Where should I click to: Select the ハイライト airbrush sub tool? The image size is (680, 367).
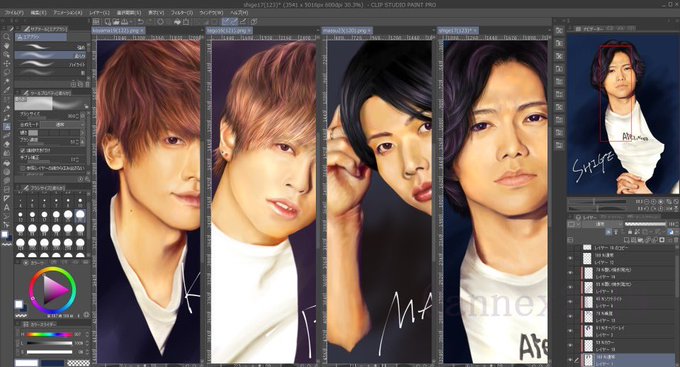tap(51, 64)
